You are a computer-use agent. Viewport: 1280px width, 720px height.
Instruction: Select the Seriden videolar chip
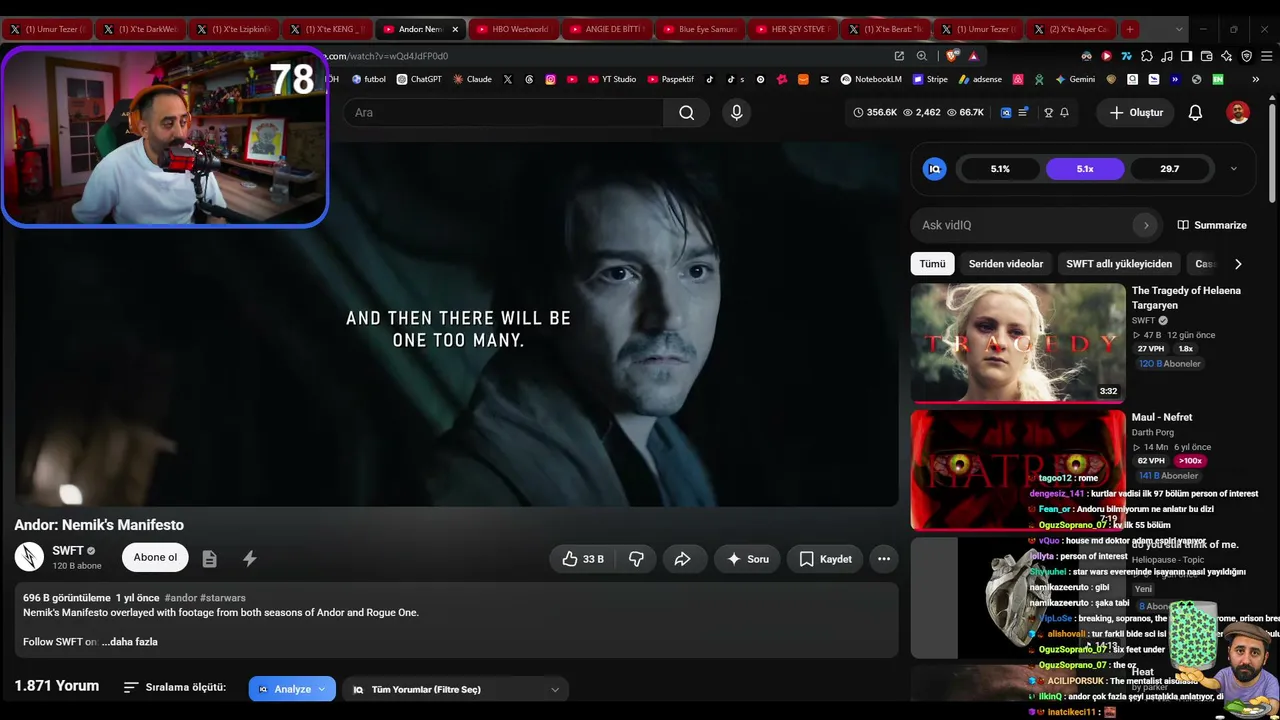pos(1006,264)
